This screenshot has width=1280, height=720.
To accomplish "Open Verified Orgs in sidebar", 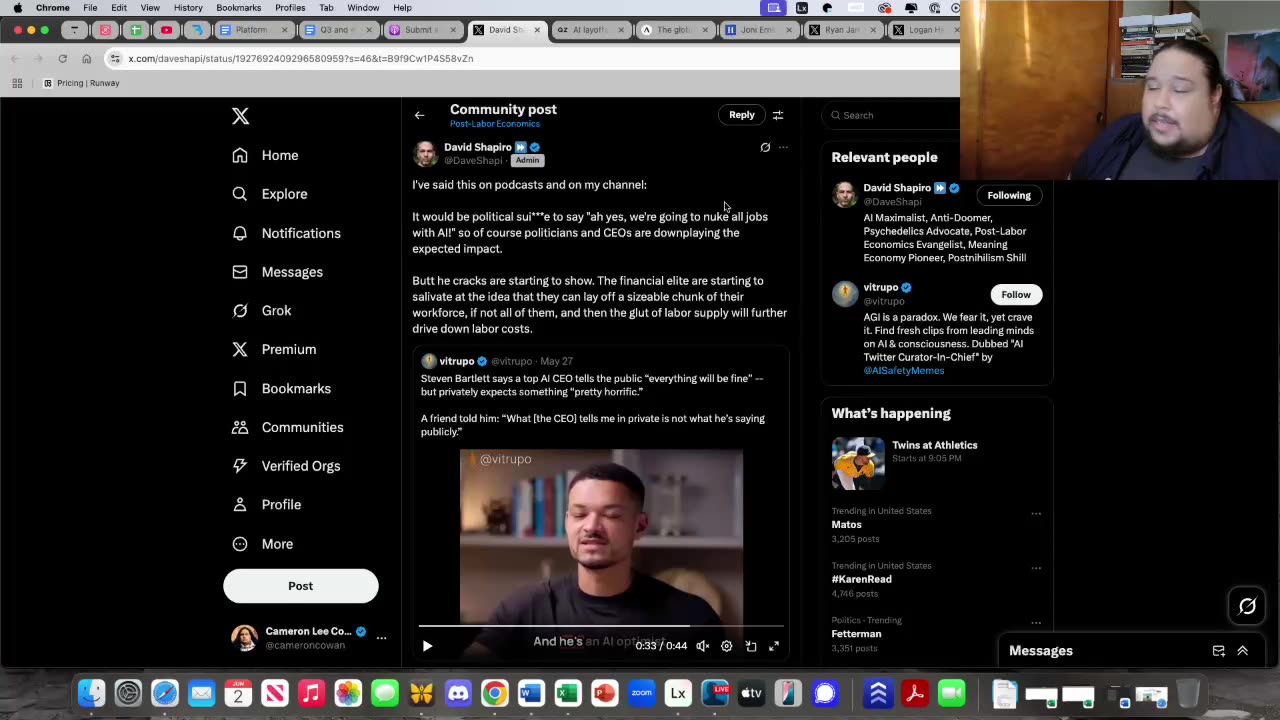I will pyautogui.click(x=286, y=466).
